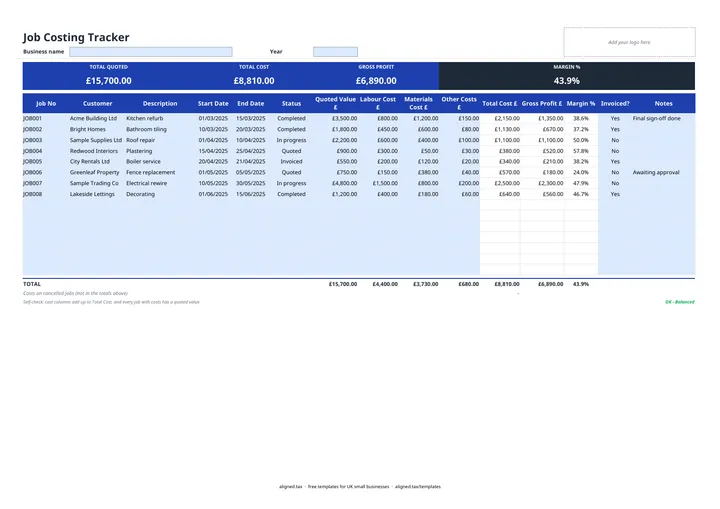
Task: Select the JOB007 labour cost £1,500.00
Action: 385,183
